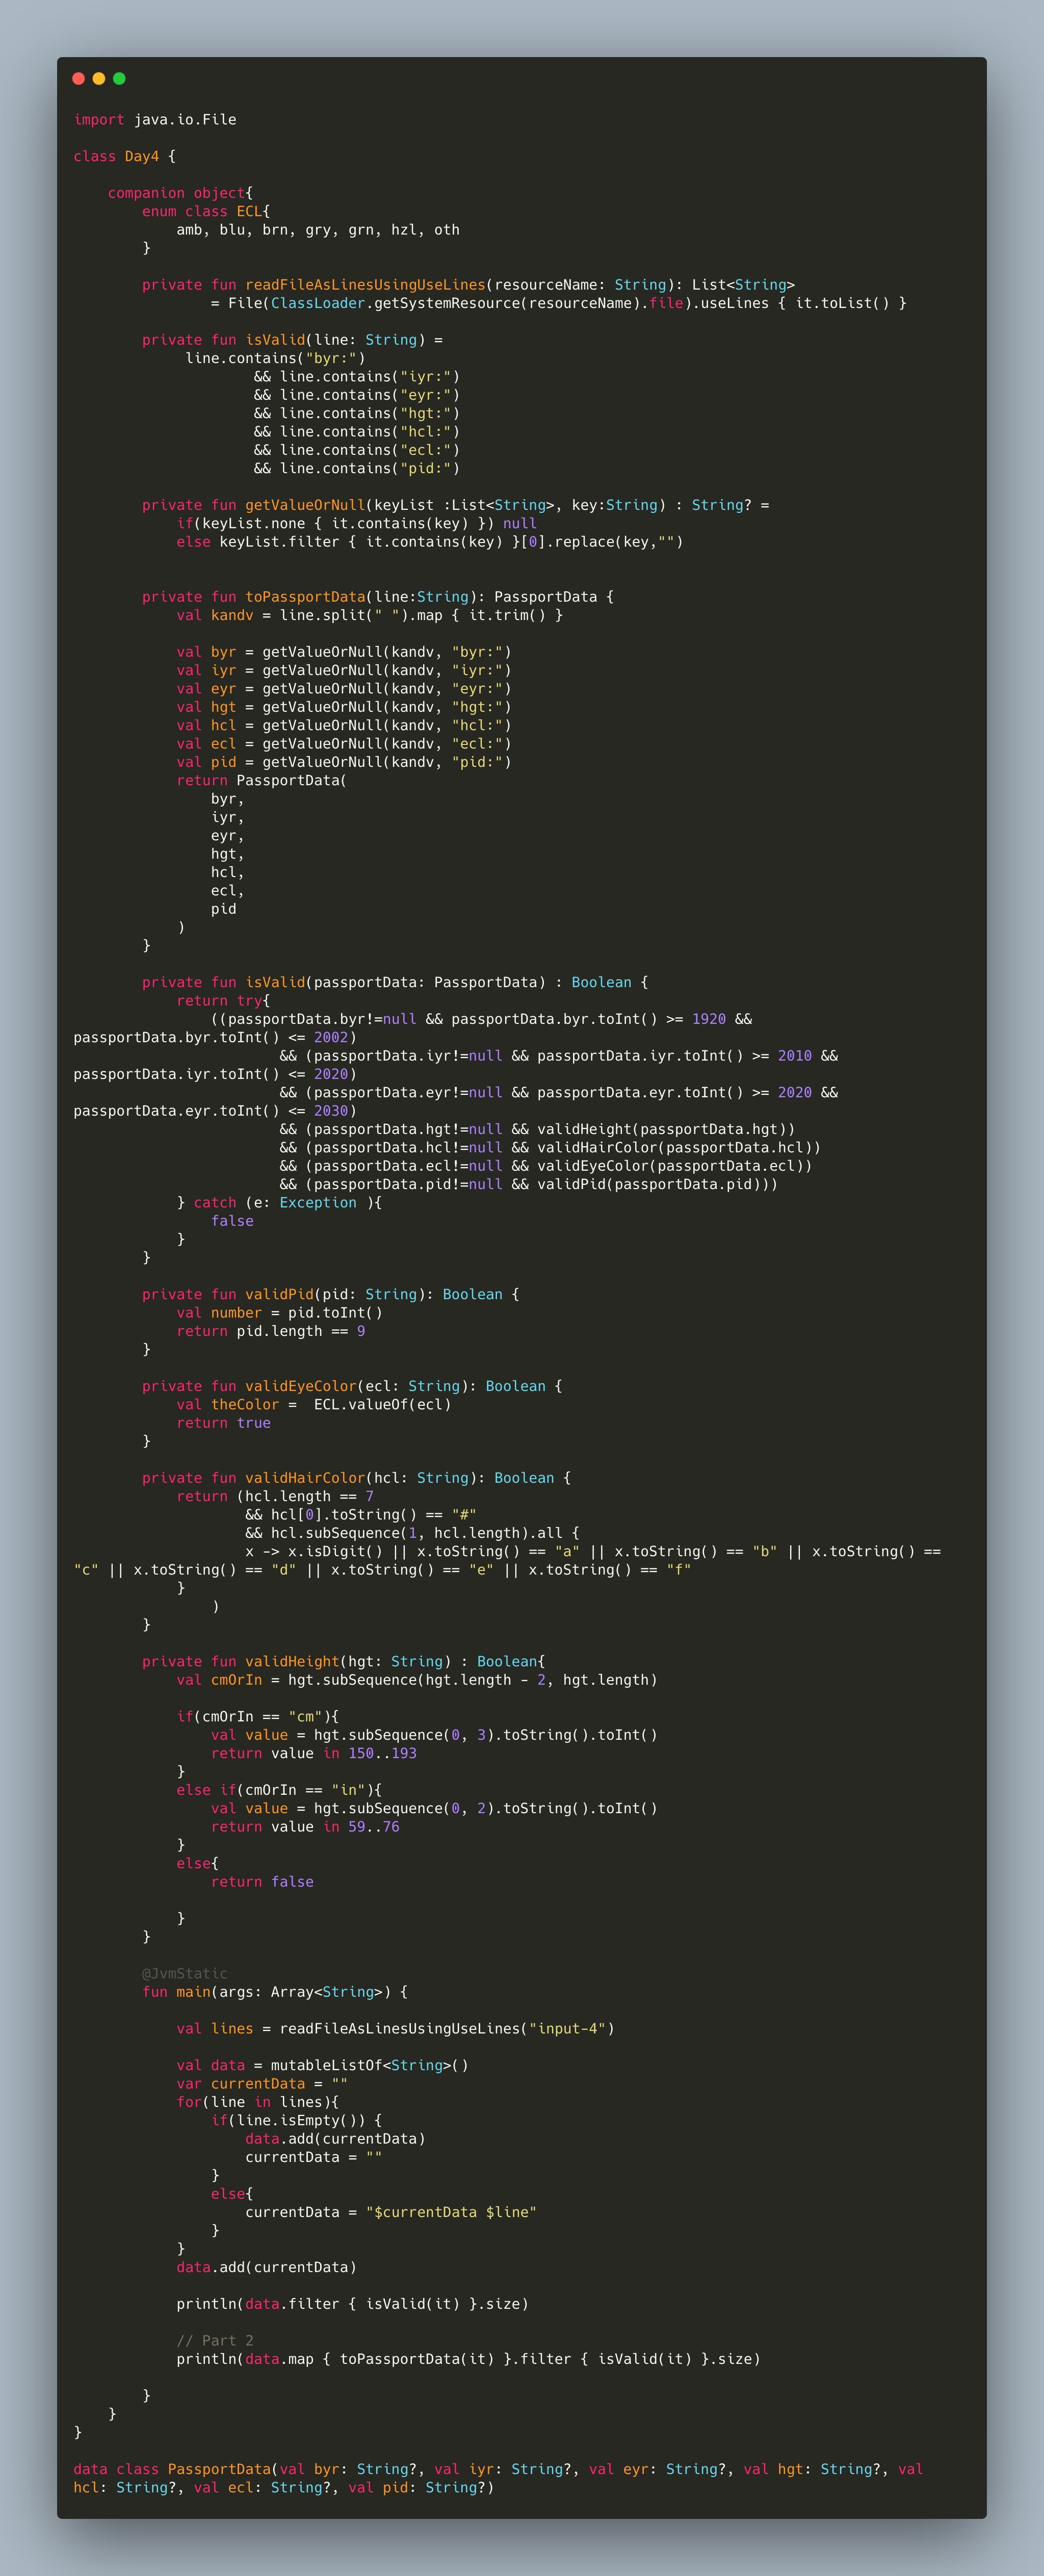Click '&& hcl[0].toString() == "#"' line
This screenshot has height=2576, width=1044.
361,1515
